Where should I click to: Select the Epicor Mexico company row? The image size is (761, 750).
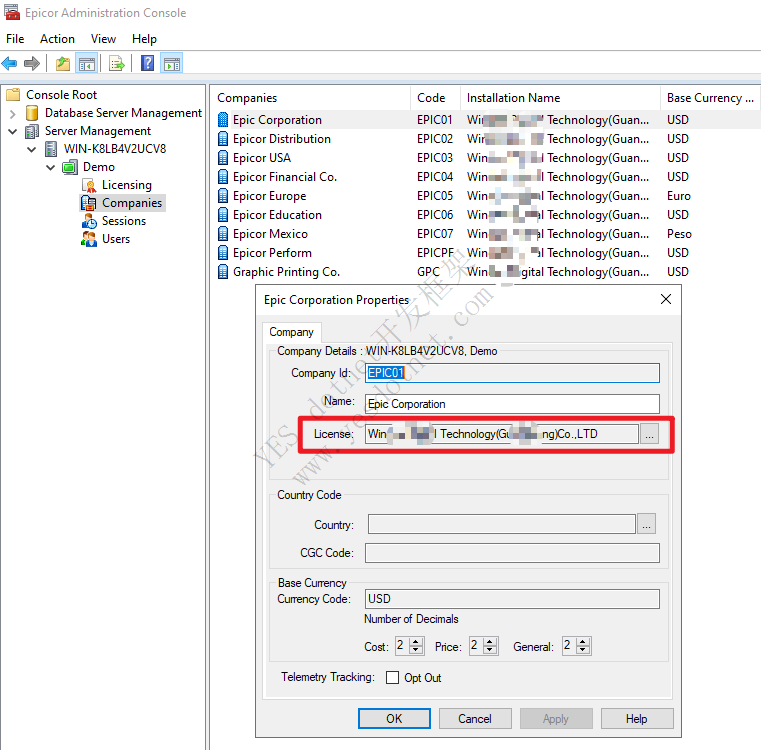point(270,234)
